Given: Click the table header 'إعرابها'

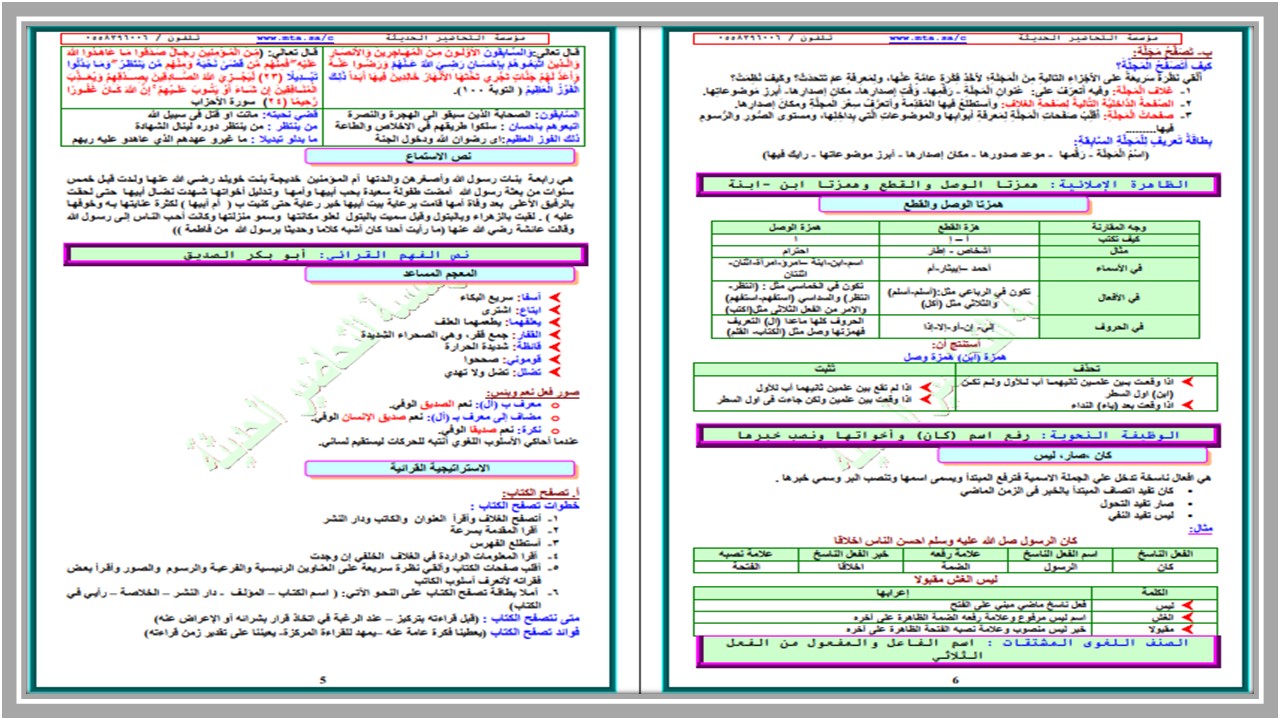Looking at the screenshot, I should tap(891, 591).
